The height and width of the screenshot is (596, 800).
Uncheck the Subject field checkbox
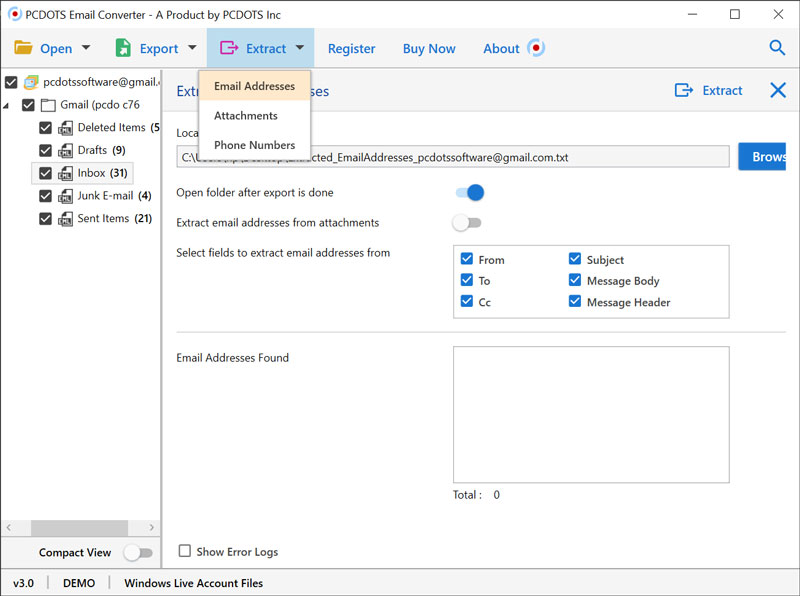coord(574,259)
